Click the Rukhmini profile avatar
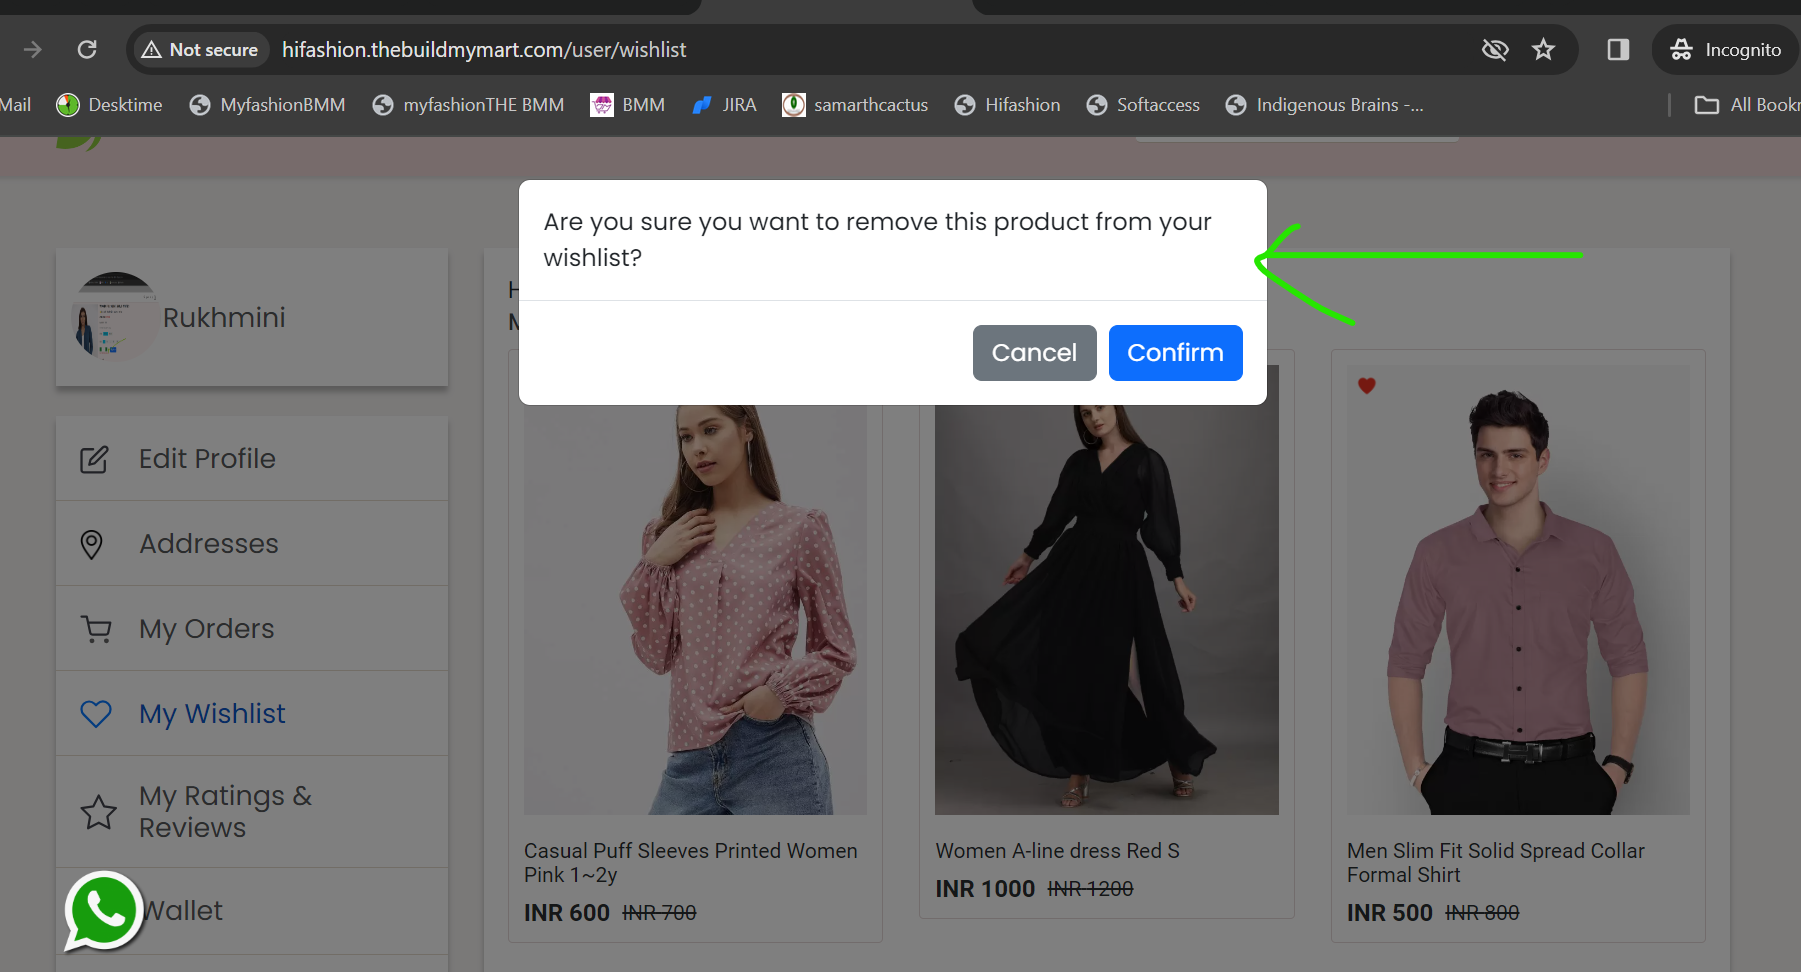 tap(116, 317)
